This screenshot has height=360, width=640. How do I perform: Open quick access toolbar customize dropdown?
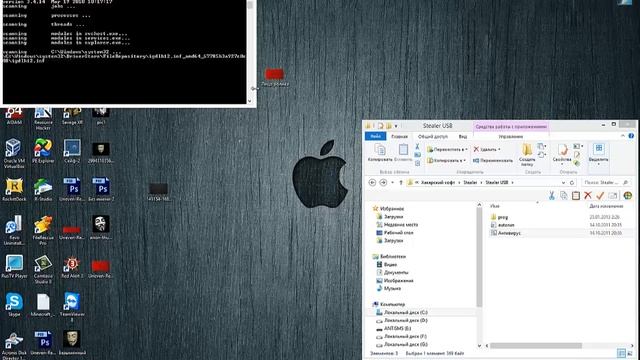coord(396,126)
